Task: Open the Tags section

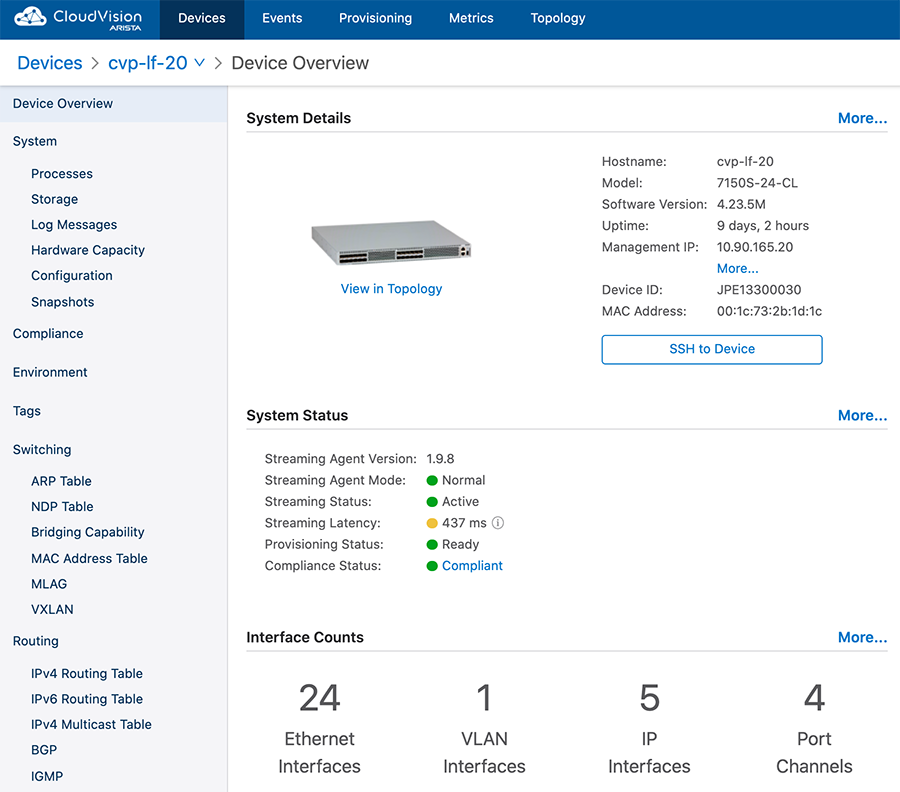Action: point(27,411)
